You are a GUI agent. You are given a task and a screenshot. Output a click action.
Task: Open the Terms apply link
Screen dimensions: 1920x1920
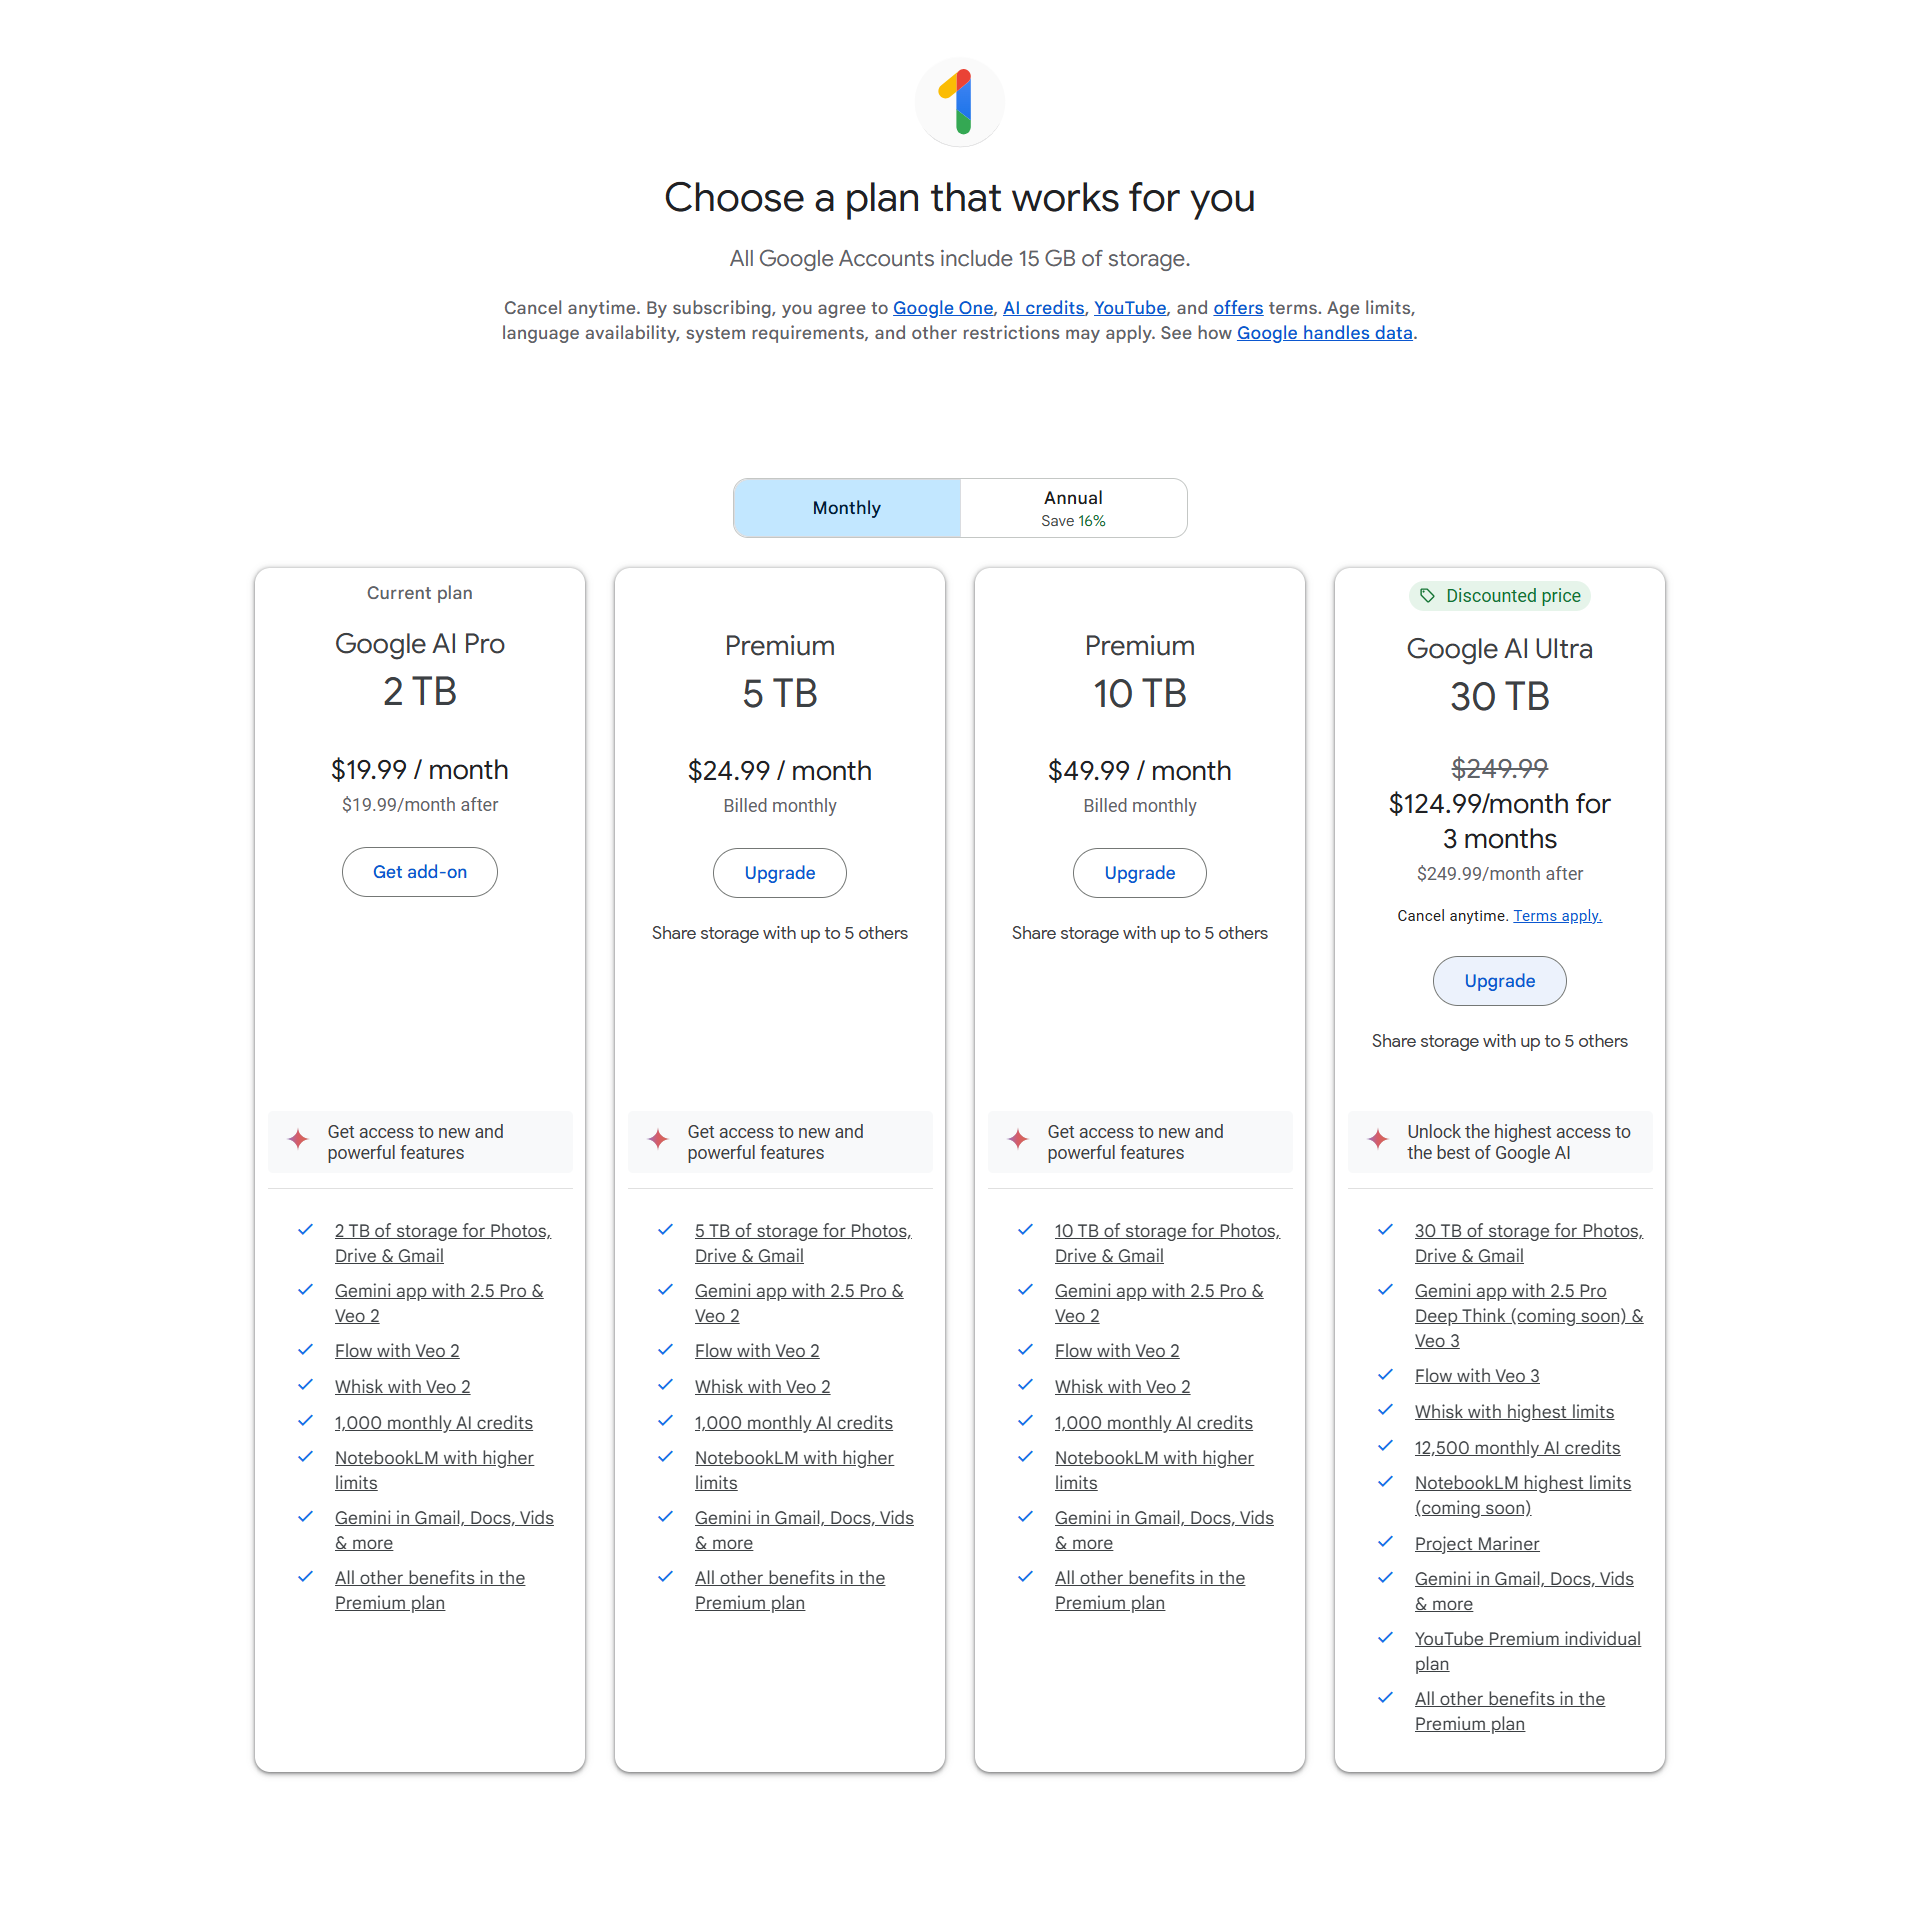pos(1557,916)
